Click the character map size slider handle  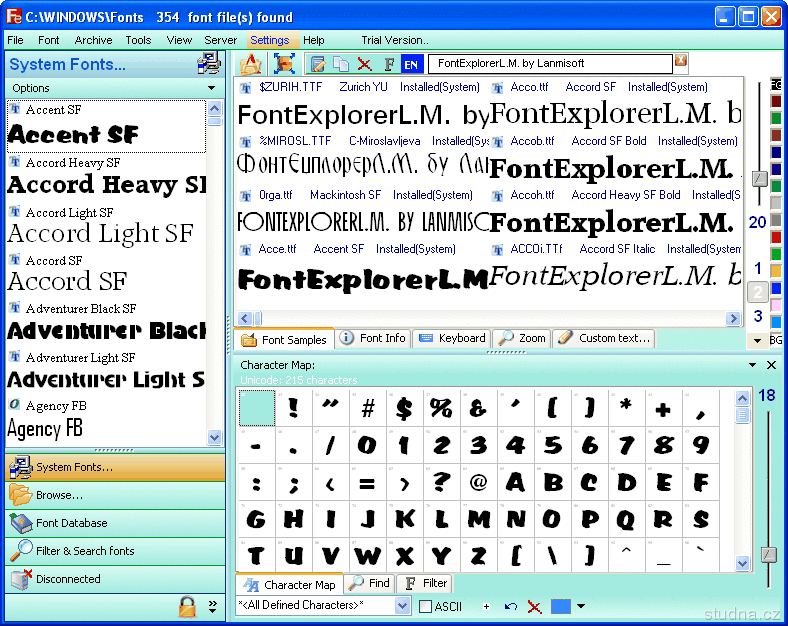[x=768, y=555]
